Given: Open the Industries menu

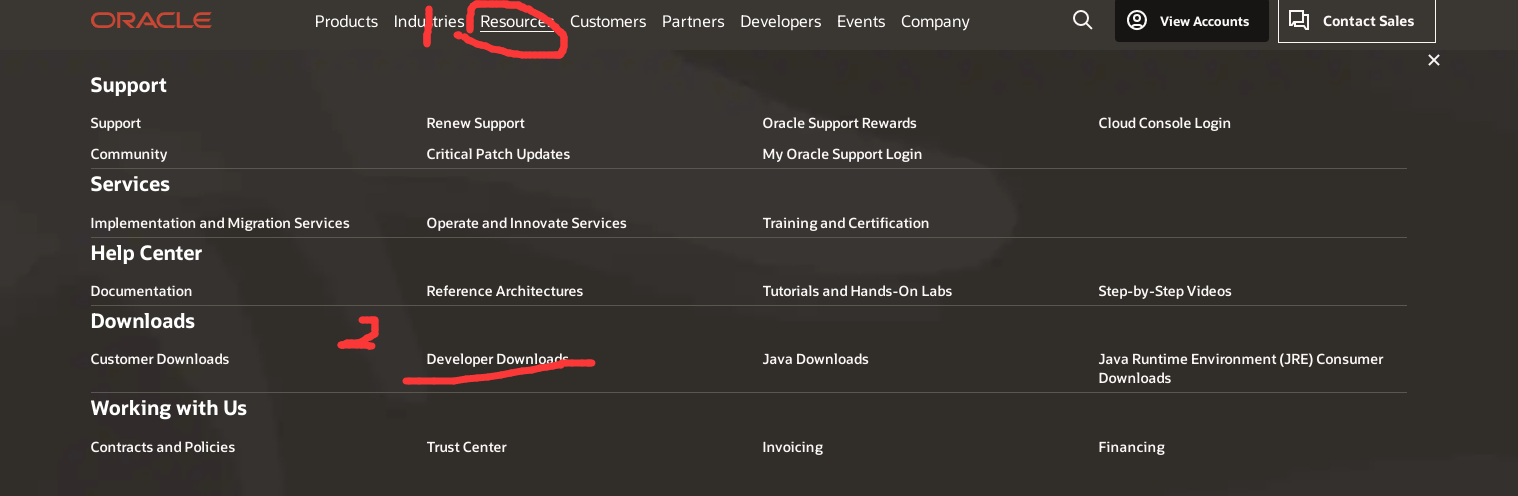Looking at the screenshot, I should 429,21.
